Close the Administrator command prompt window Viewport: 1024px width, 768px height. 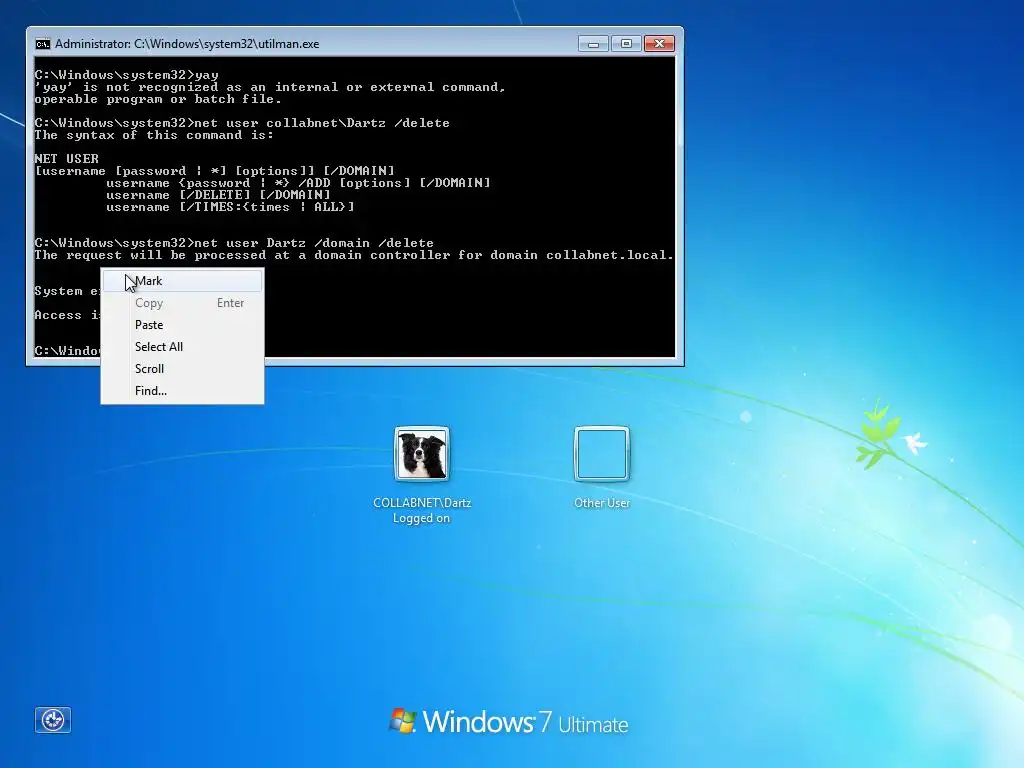pyautogui.click(x=659, y=44)
